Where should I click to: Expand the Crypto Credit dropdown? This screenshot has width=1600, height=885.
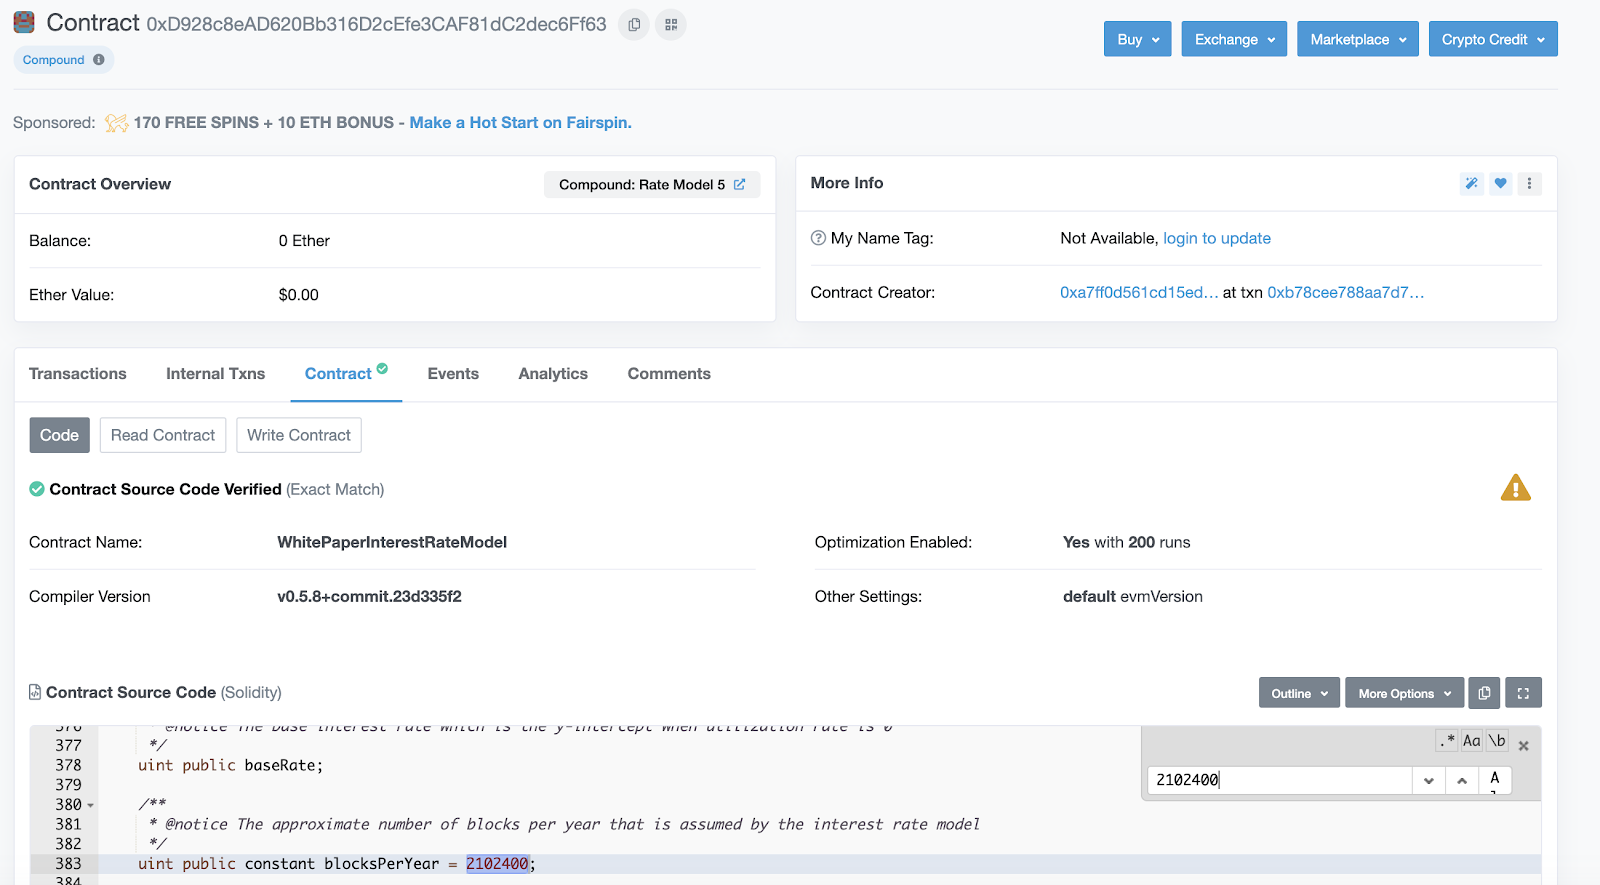[1493, 39]
